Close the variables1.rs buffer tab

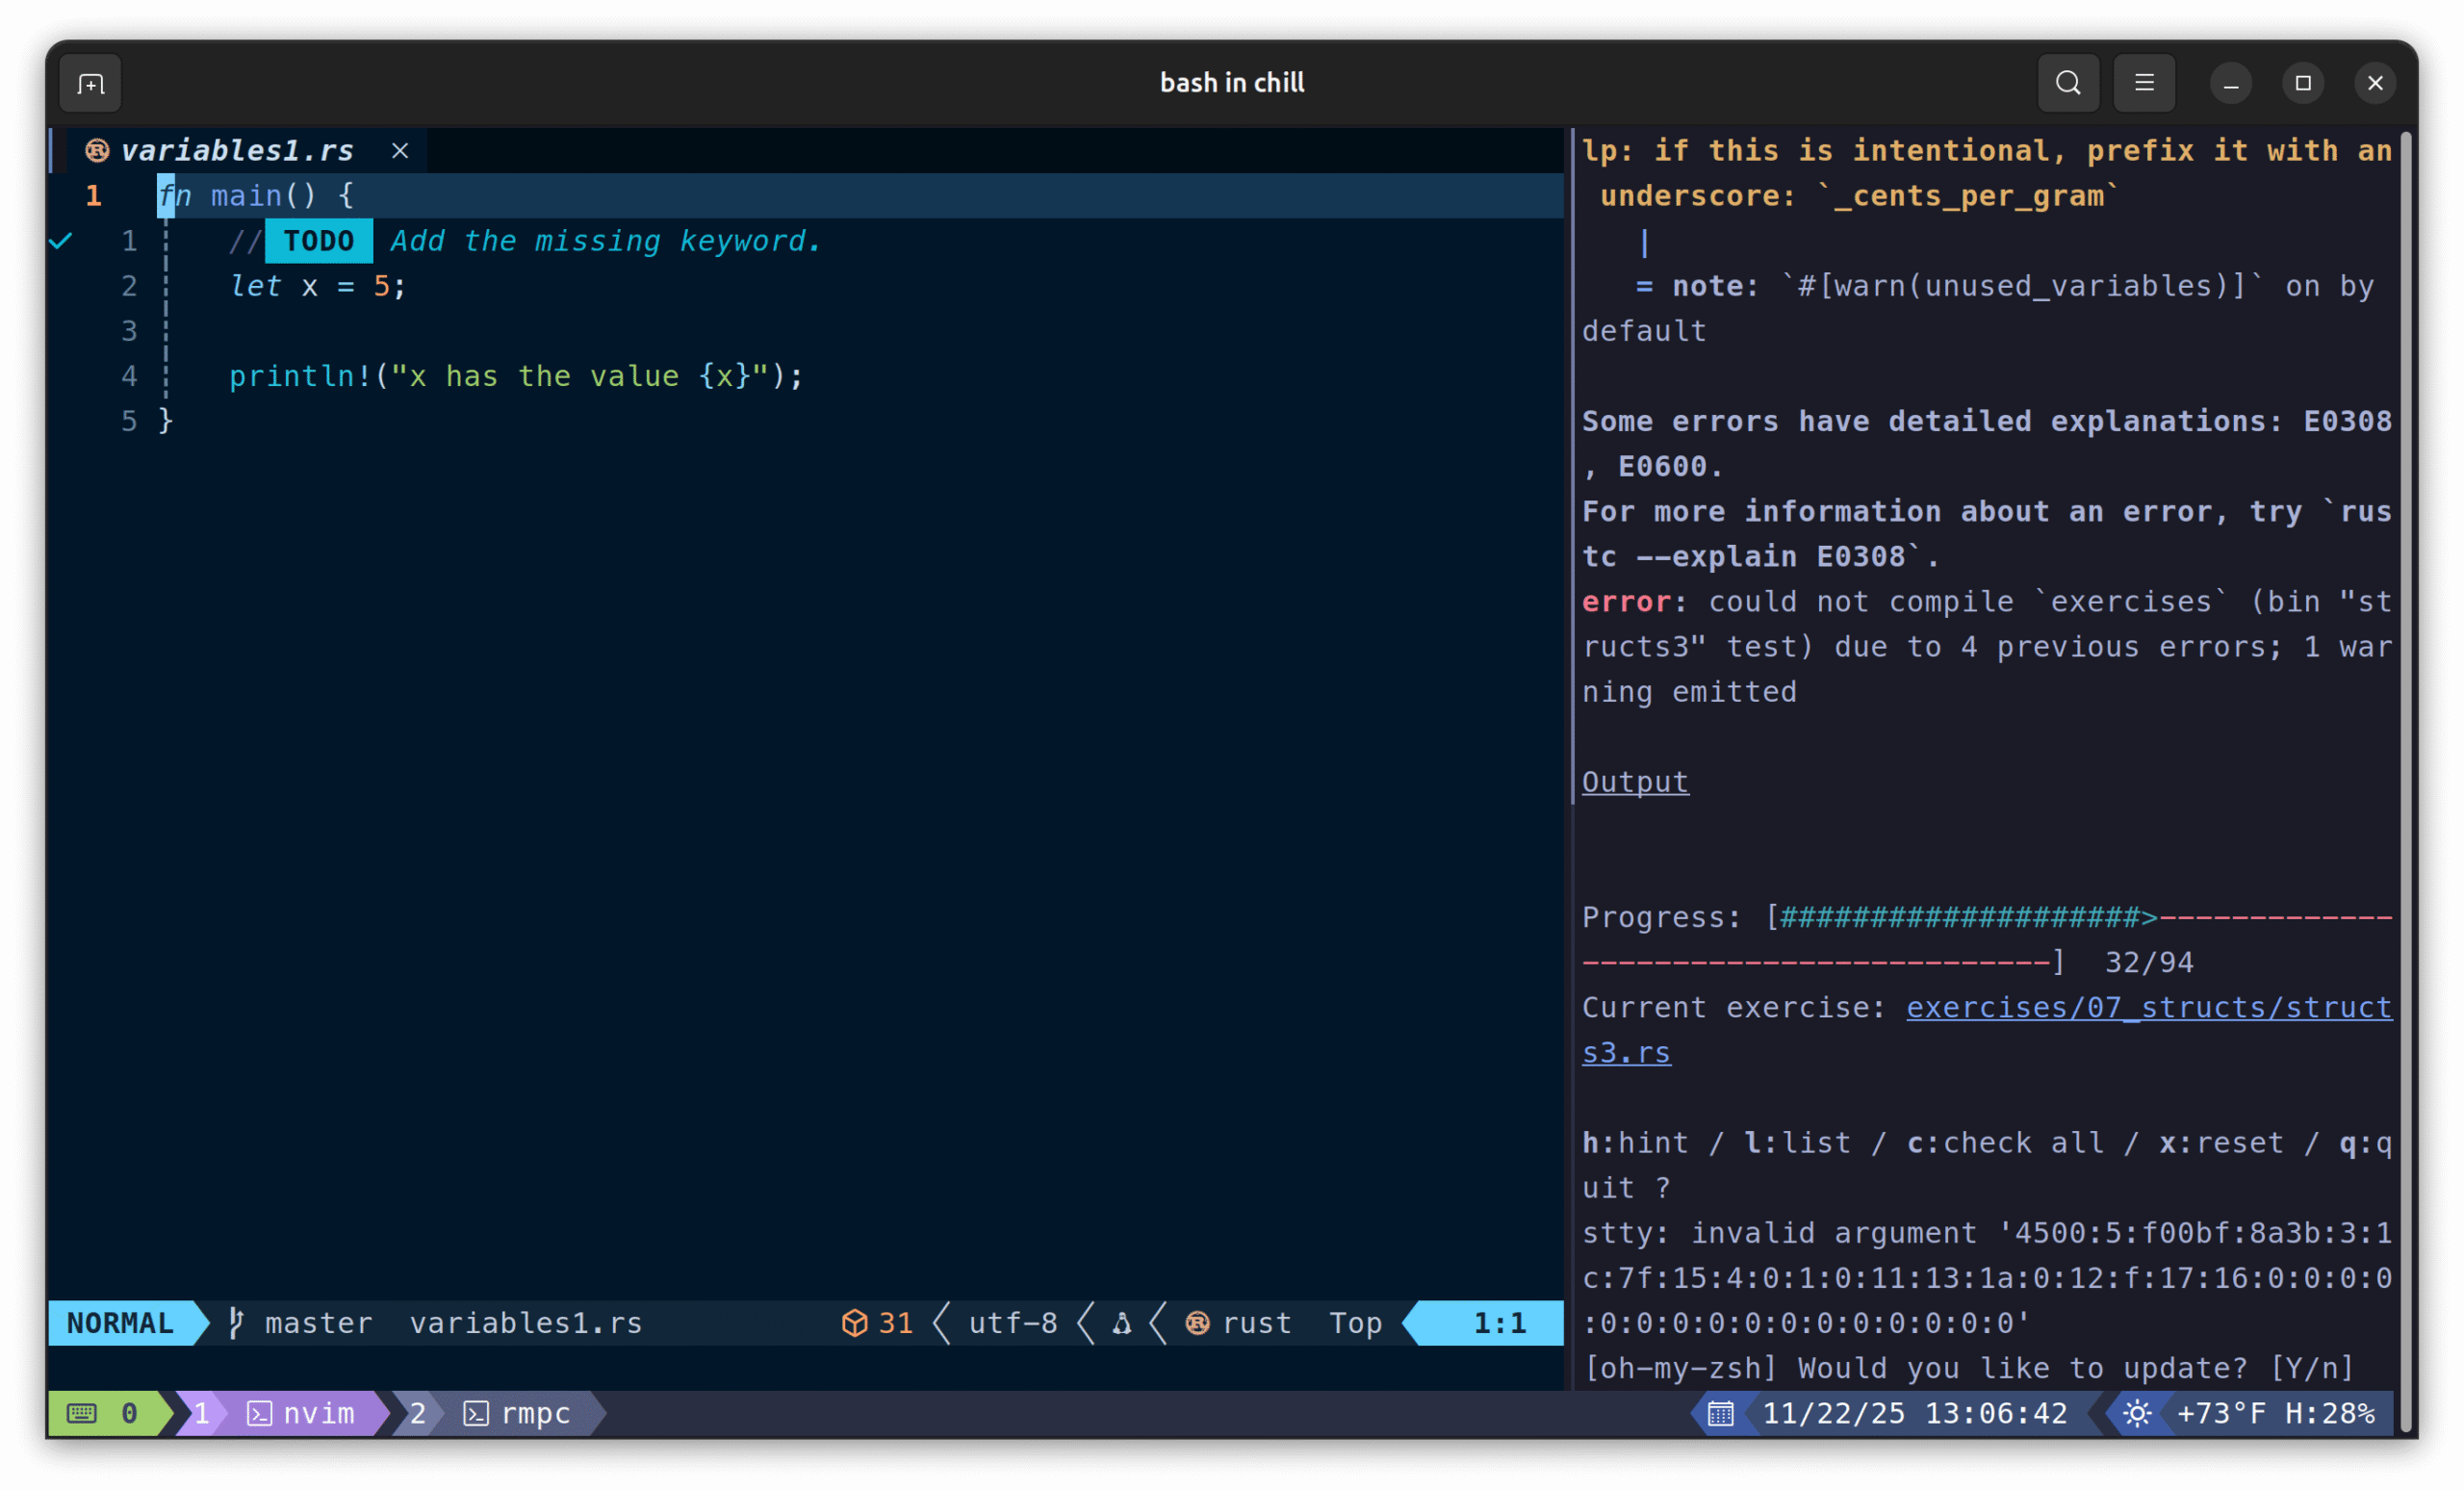tap(400, 151)
